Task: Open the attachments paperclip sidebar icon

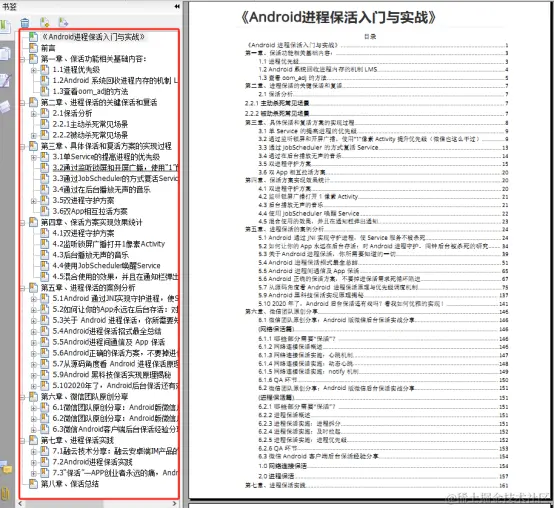Action: tap(5, 493)
